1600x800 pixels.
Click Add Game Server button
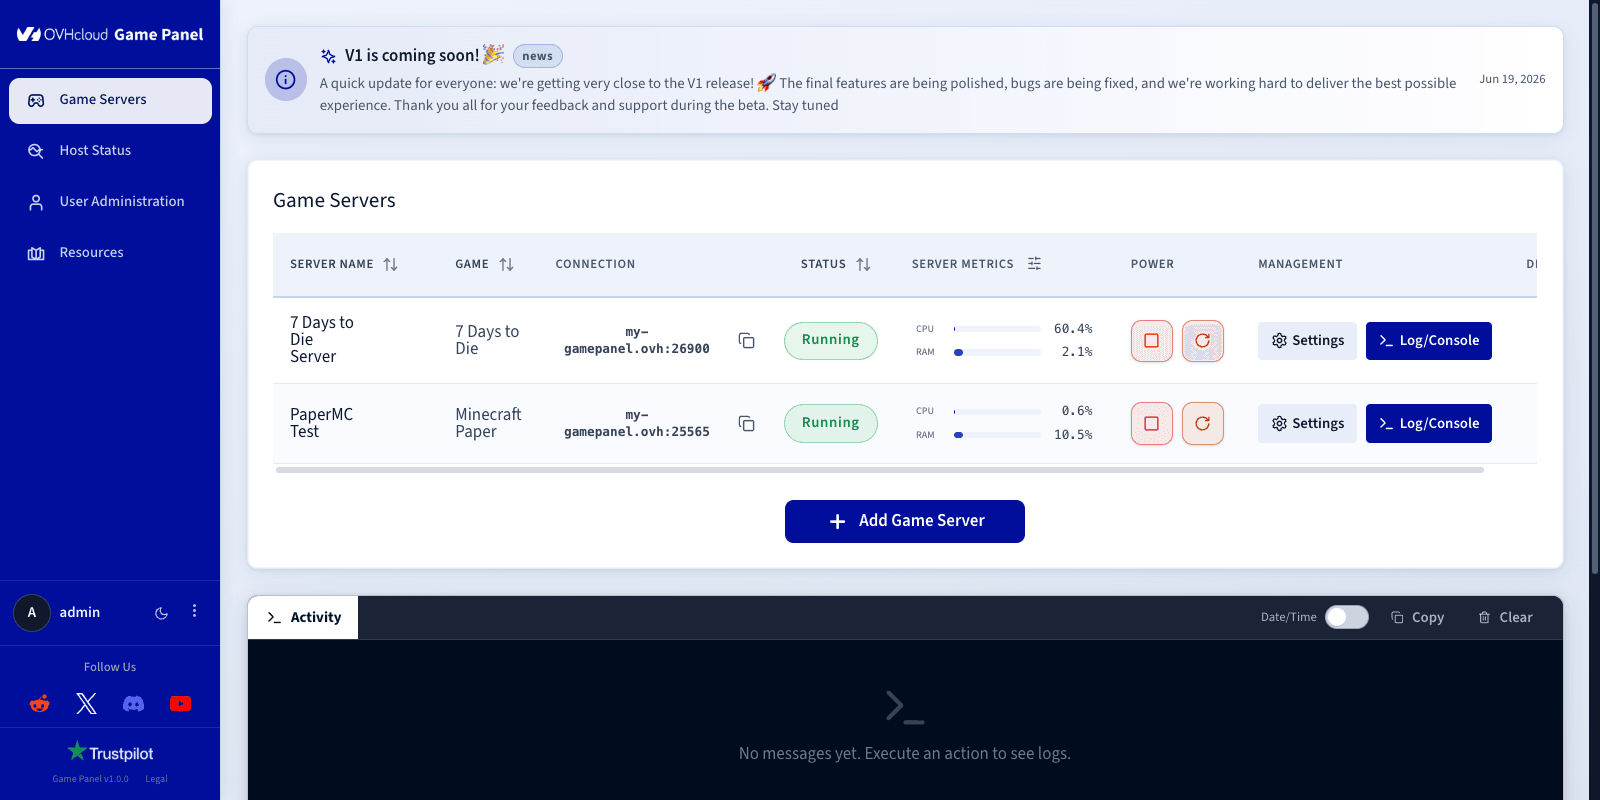[x=904, y=521]
